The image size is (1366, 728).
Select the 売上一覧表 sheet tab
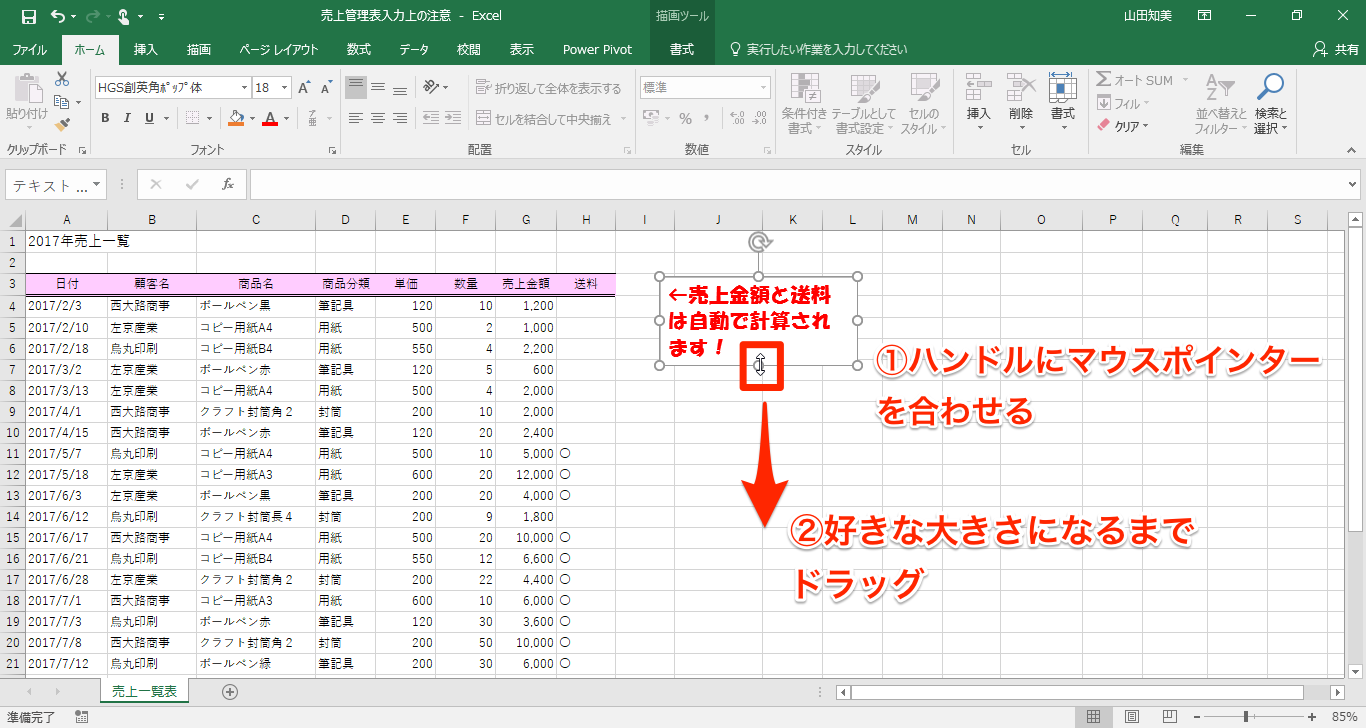coord(144,691)
